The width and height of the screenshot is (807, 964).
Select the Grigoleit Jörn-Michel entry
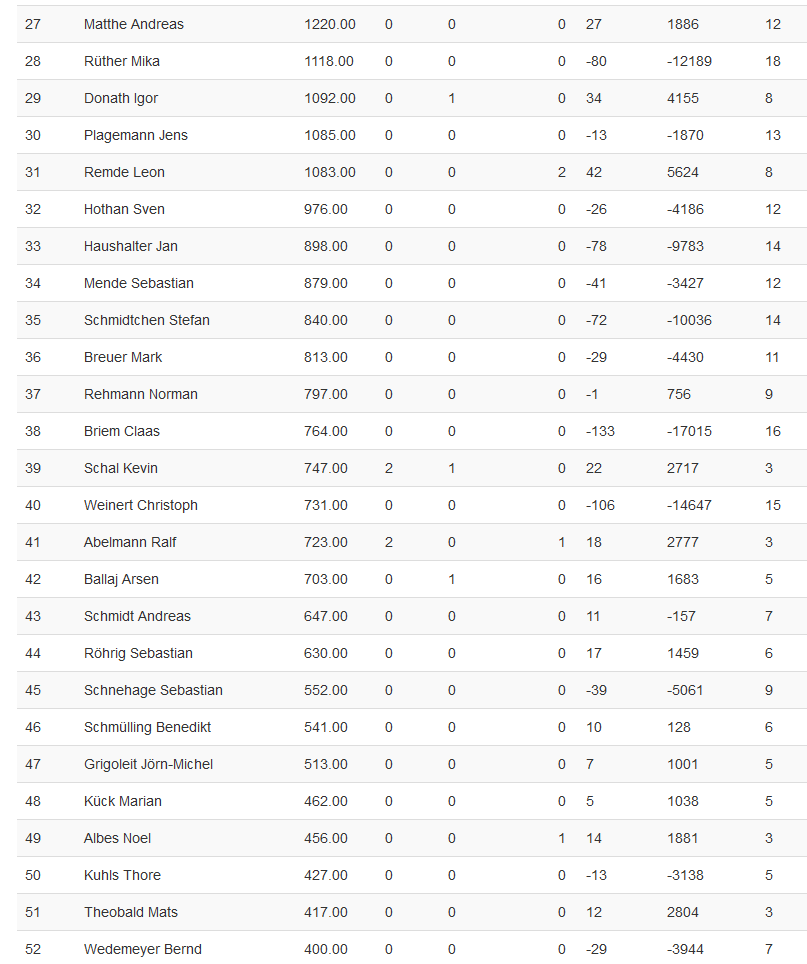tap(148, 764)
